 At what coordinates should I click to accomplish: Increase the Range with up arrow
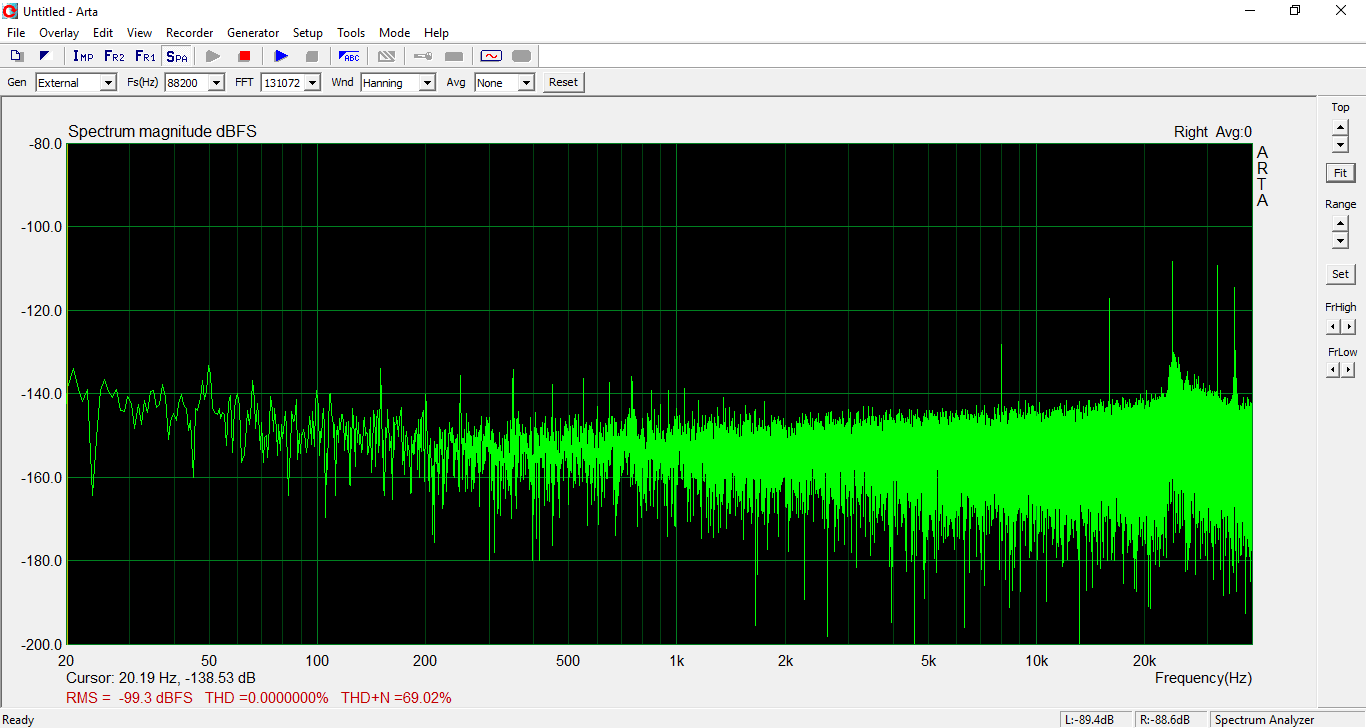tap(1340, 224)
